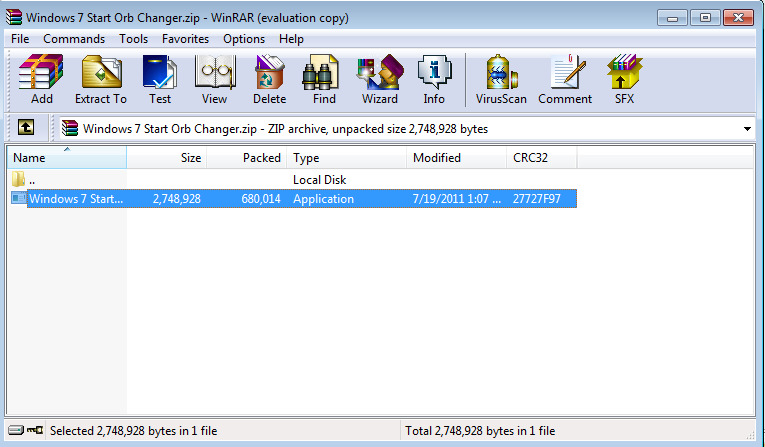Click the archive path address field
The height and width of the screenshot is (447, 765).
pos(407,129)
